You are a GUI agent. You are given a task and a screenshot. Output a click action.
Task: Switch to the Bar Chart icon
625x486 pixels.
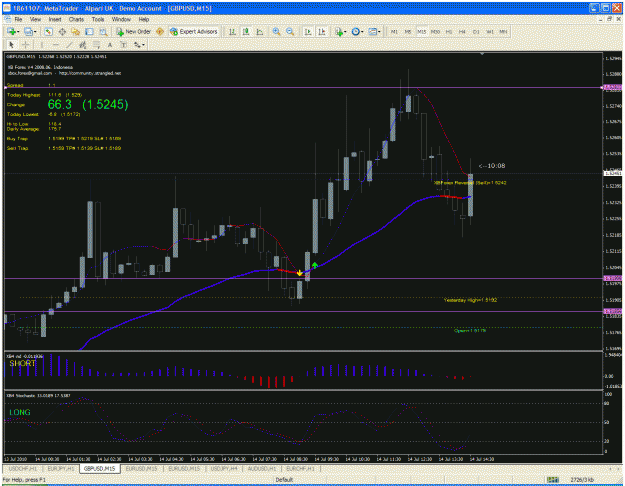tap(232, 31)
